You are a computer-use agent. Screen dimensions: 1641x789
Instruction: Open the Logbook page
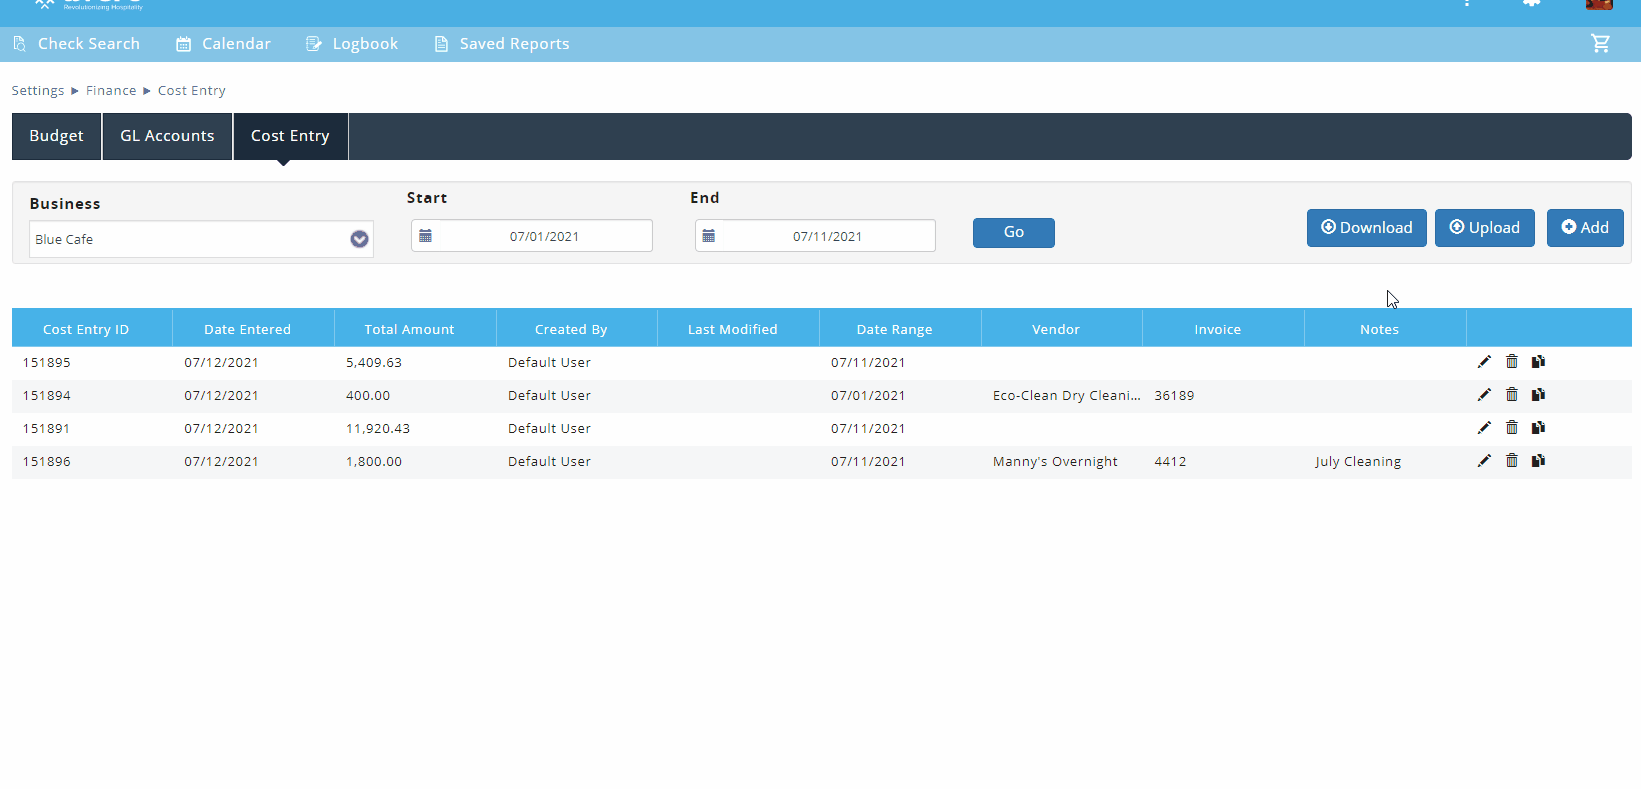352,44
